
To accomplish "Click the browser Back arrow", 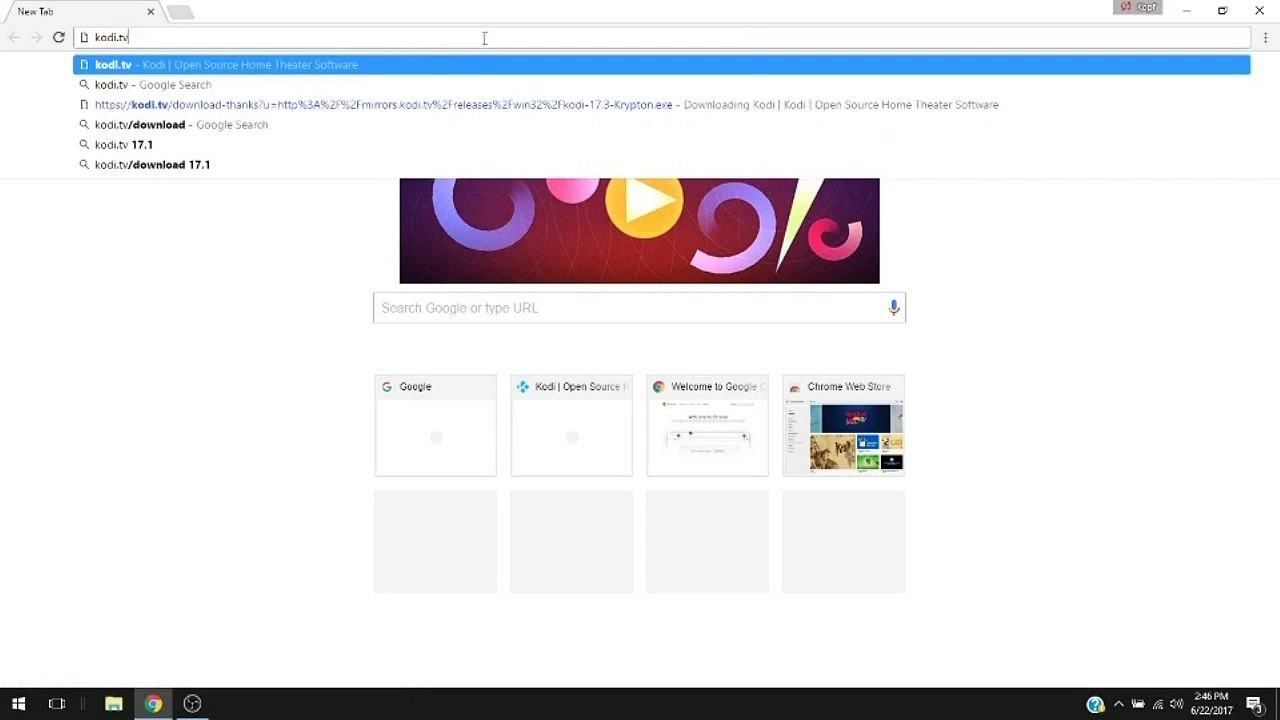I will (14, 37).
